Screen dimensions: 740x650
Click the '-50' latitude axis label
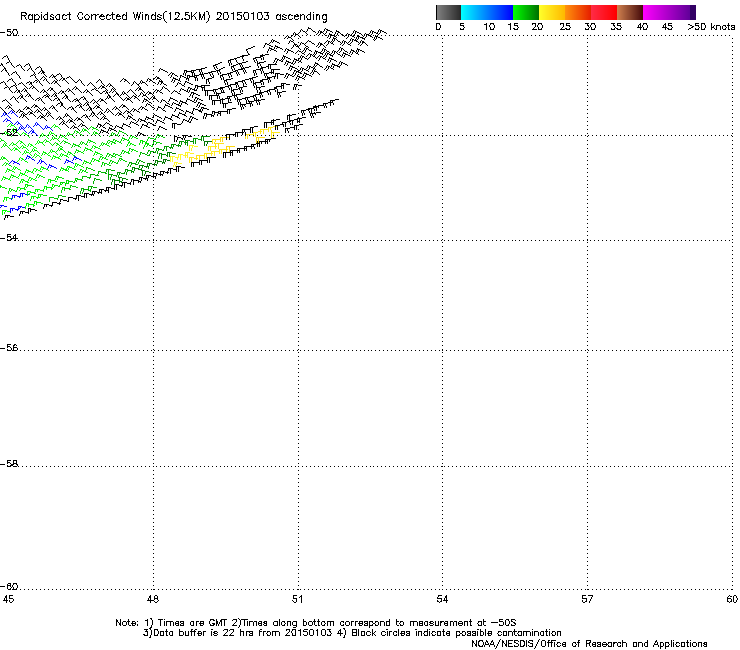tap(9, 33)
